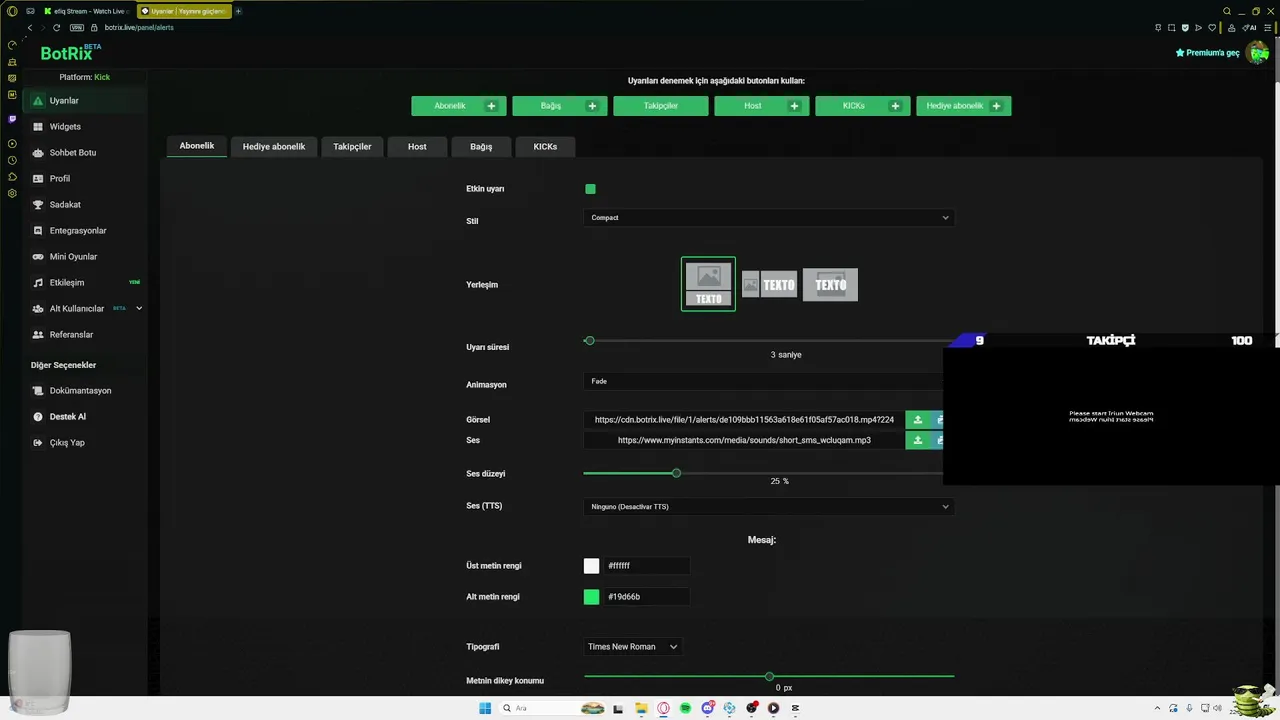Test the Takipçiler alert button

coord(661,106)
